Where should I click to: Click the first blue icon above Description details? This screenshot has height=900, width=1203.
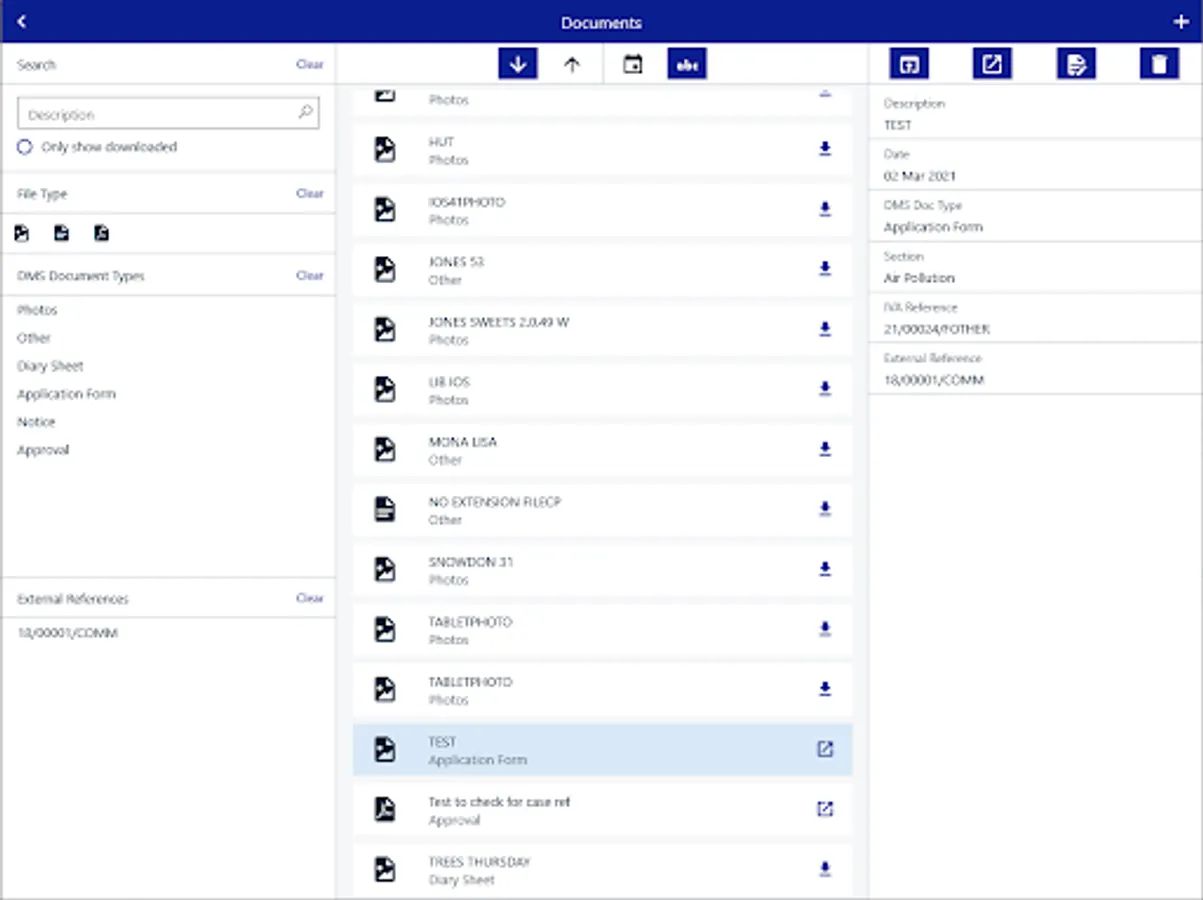(x=908, y=64)
